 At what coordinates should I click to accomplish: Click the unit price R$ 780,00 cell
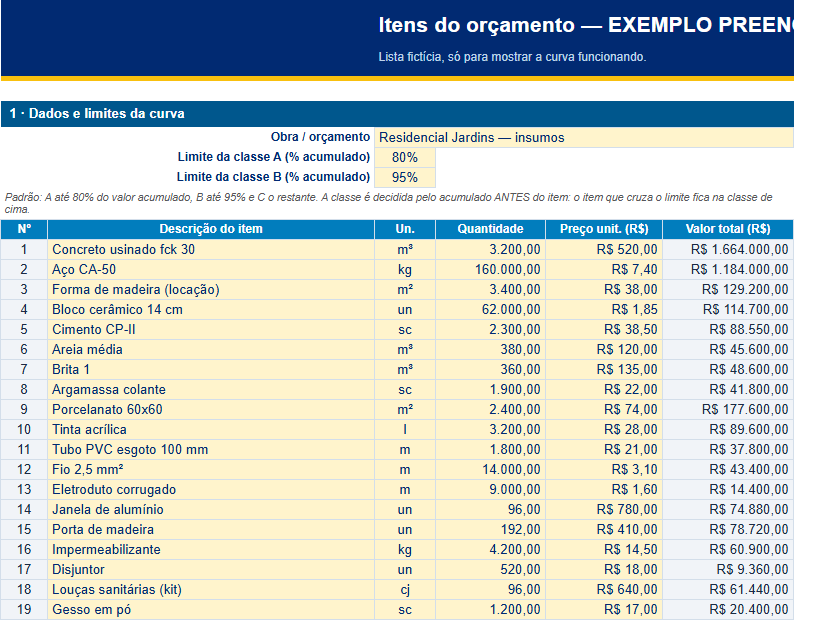click(604, 510)
